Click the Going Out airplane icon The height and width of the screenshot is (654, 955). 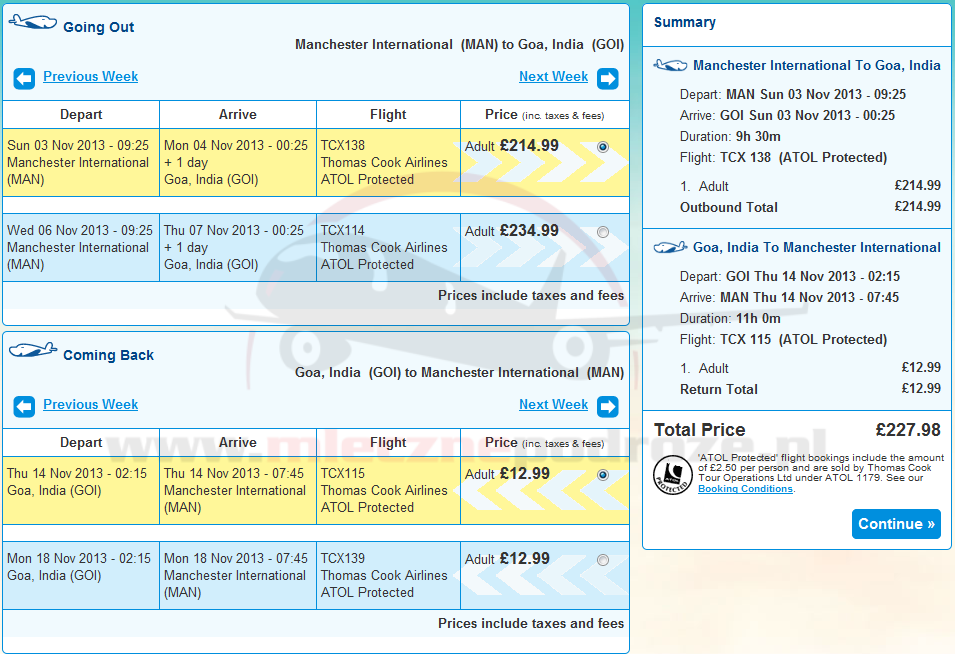click(33, 24)
